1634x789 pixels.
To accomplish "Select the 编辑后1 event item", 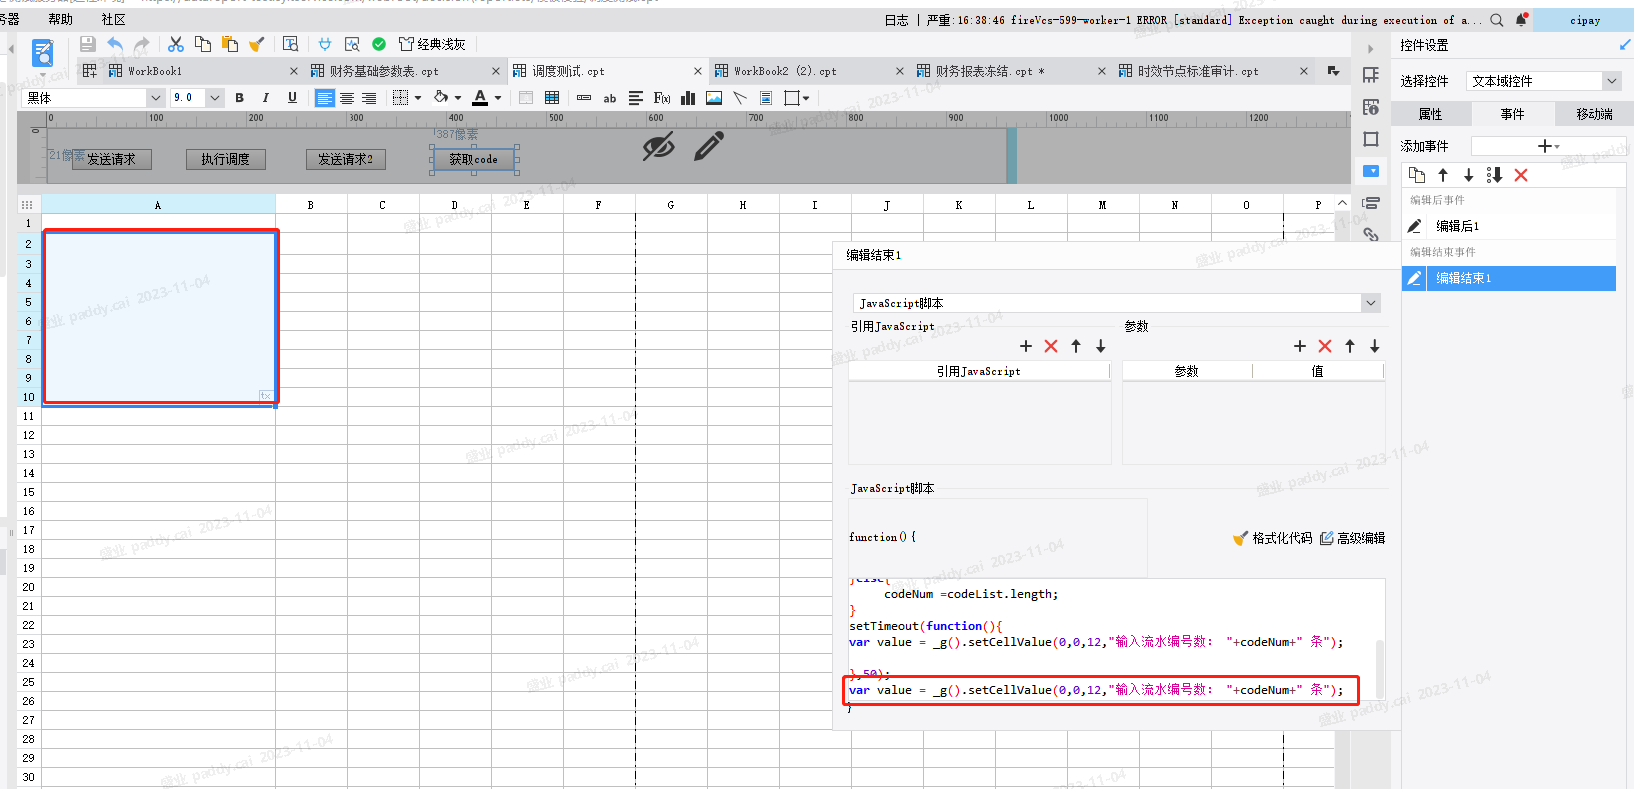I will pos(1509,226).
